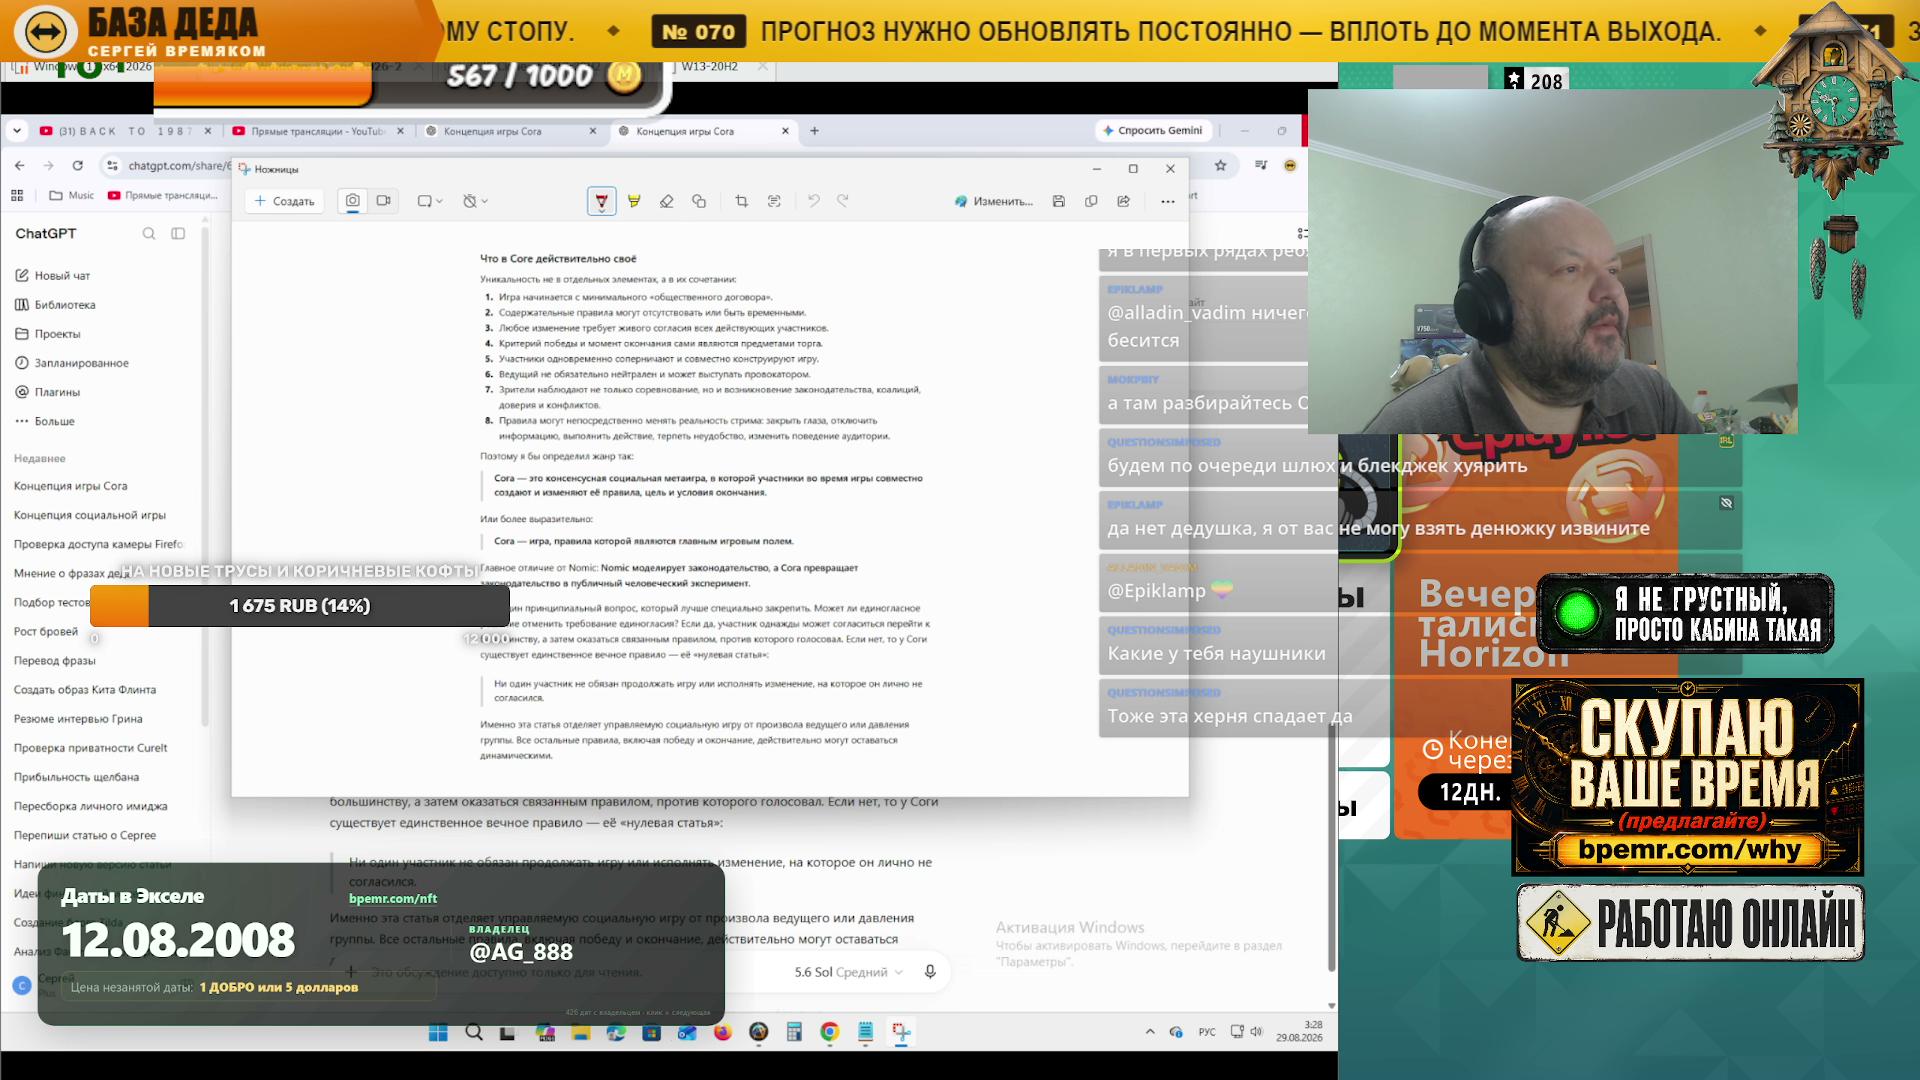Open chat Проверка приватности CureIt

(x=90, y=748)
